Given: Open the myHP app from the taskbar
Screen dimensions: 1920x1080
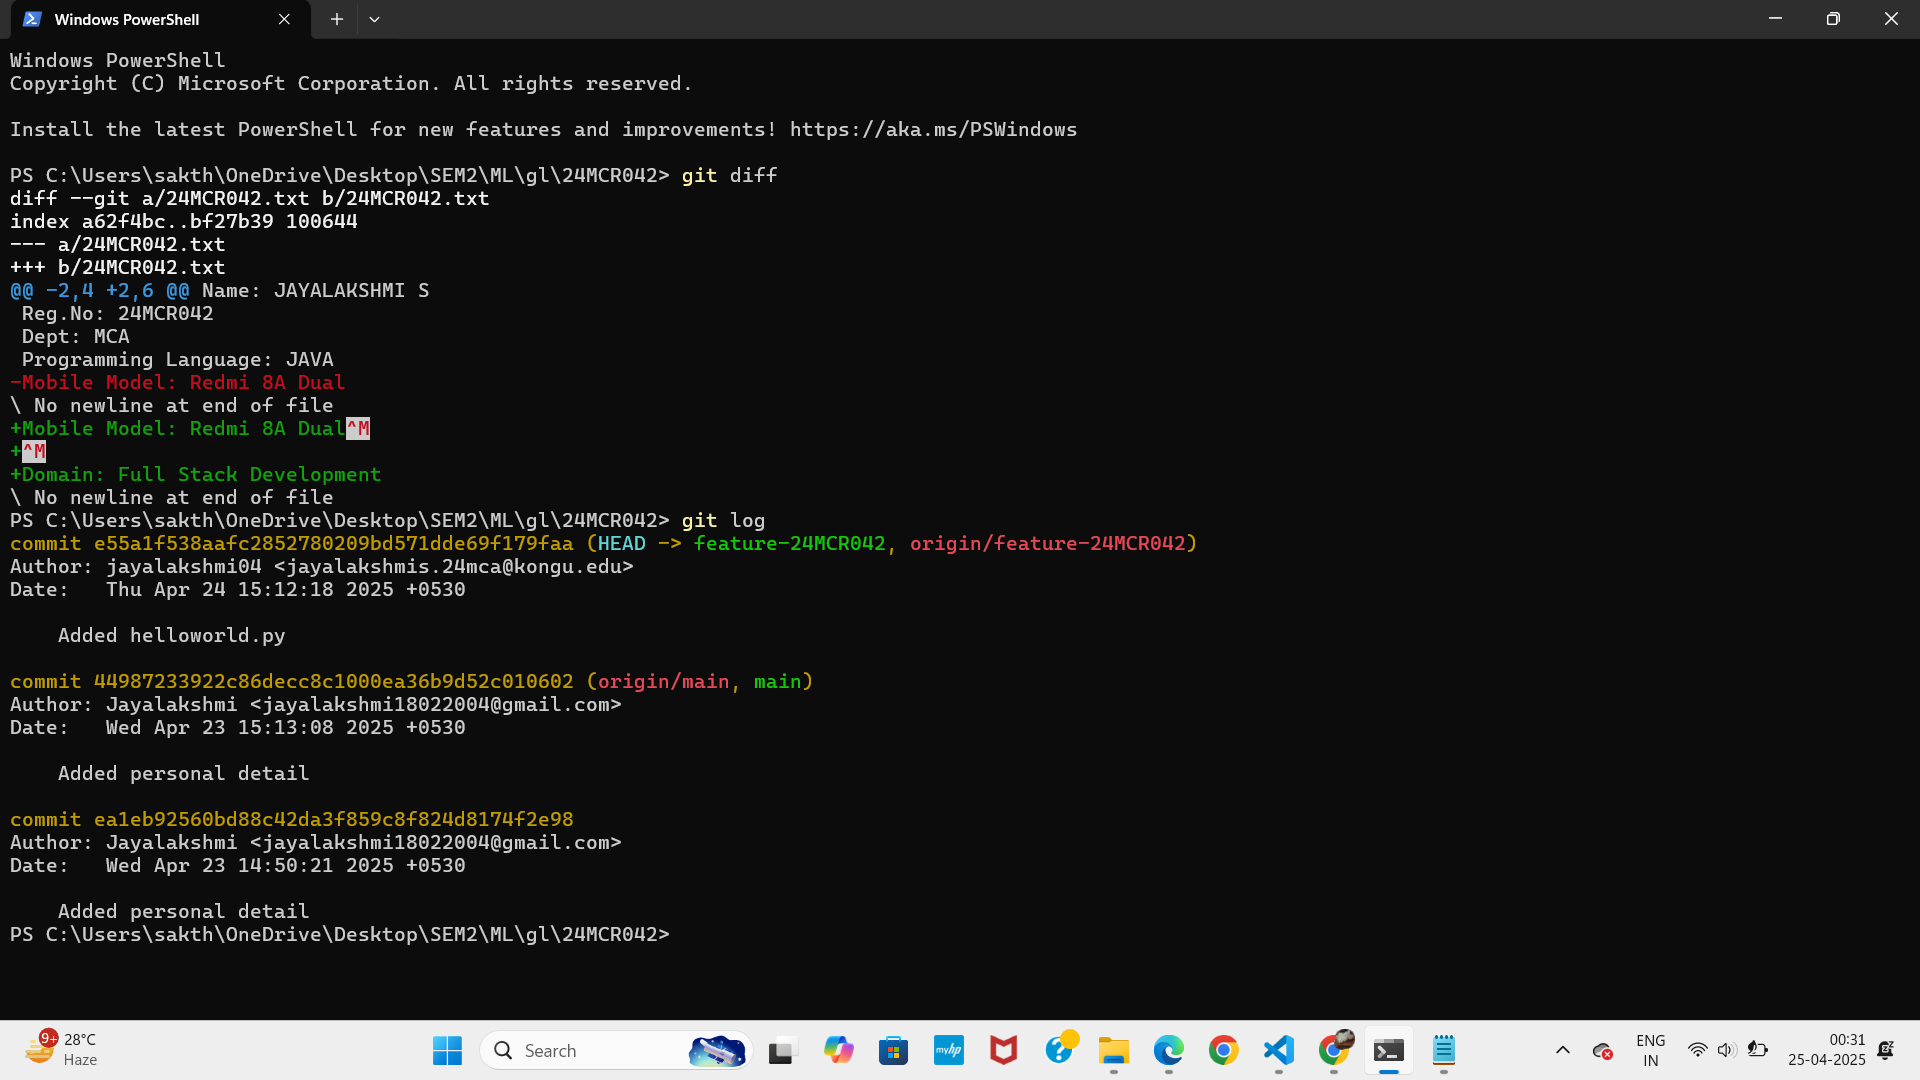Looking at the screenshot, I should point(948,1050).
